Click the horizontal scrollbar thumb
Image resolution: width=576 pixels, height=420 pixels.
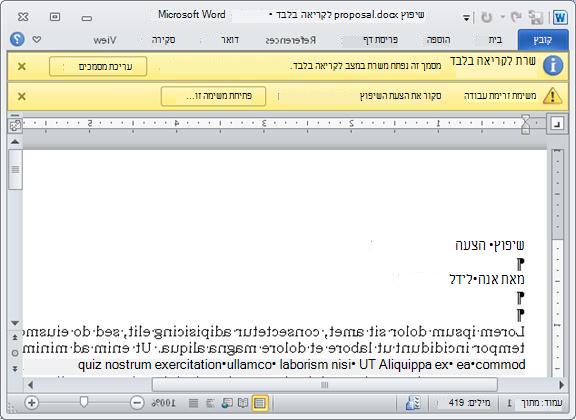(325, 385)
